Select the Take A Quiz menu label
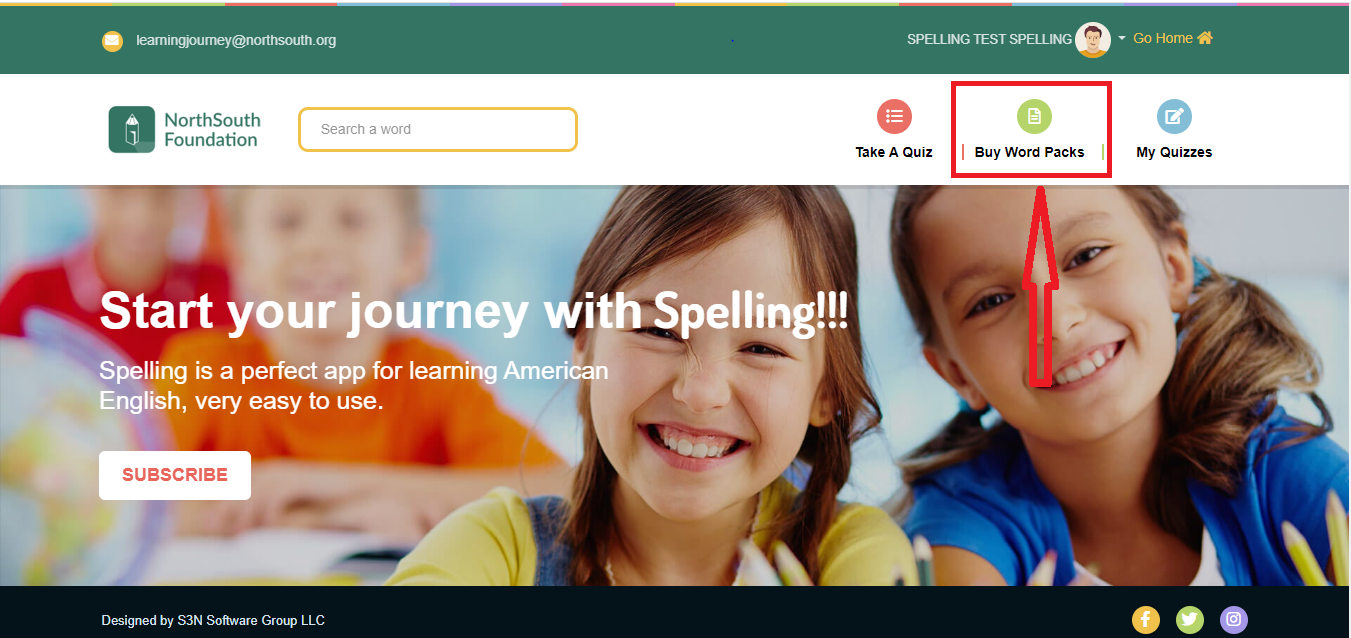The height and width of the screenshot is (638, 1351). click(894, 152)
